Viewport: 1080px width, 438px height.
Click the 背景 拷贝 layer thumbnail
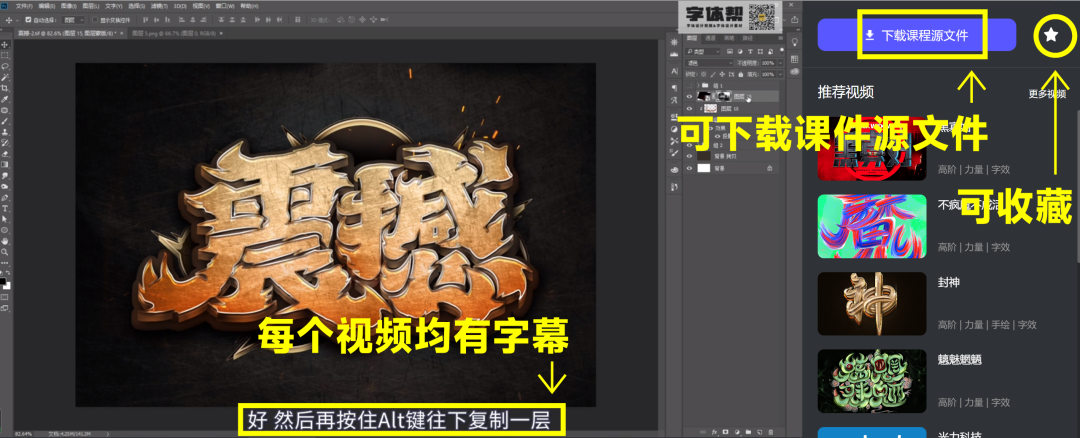[703, 156]
